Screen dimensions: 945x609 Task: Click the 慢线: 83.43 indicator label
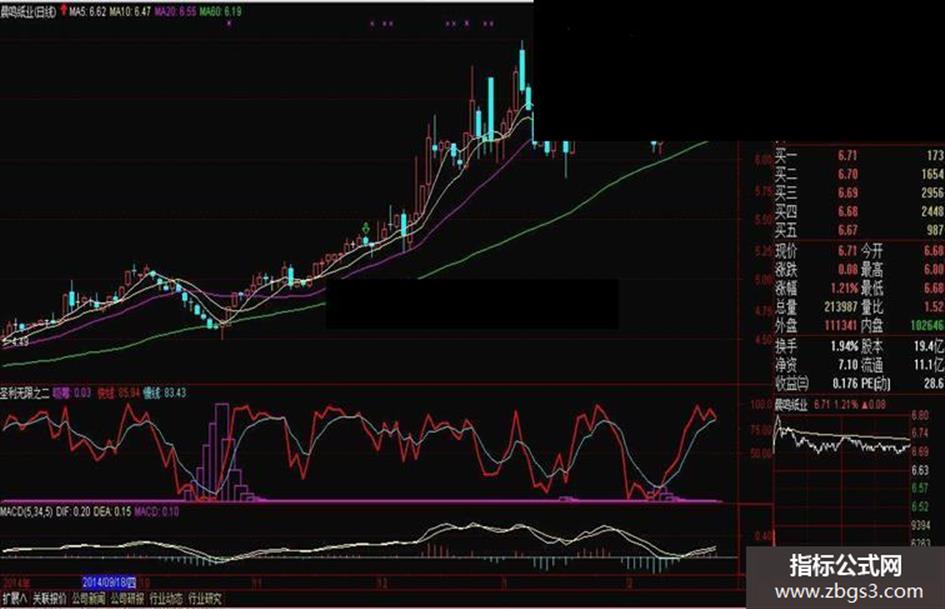click(165, 393)
